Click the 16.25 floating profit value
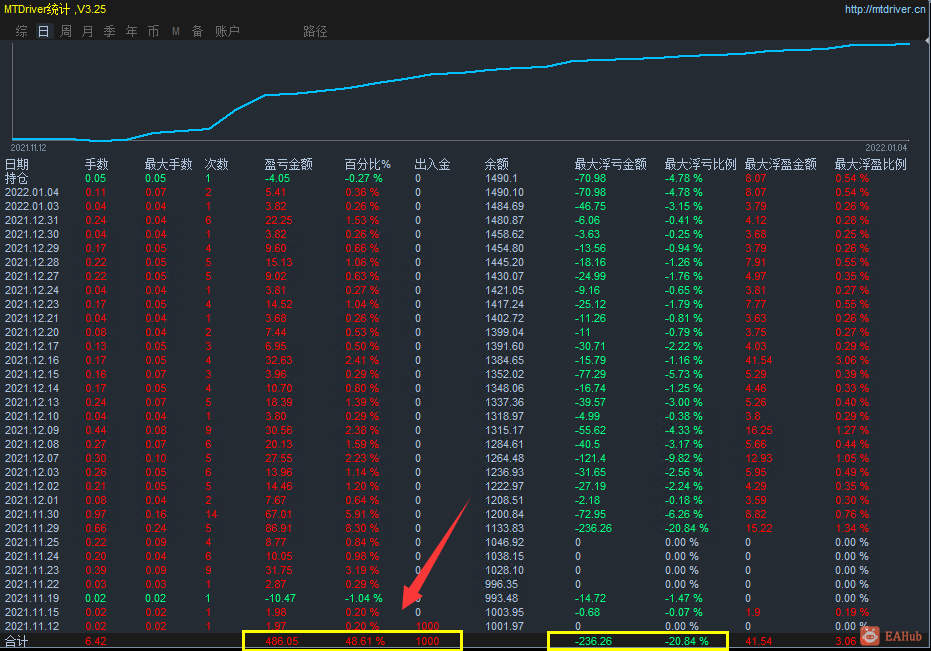Screen dimensions: 931x651 pyautogui.click(x=759, y=431)
